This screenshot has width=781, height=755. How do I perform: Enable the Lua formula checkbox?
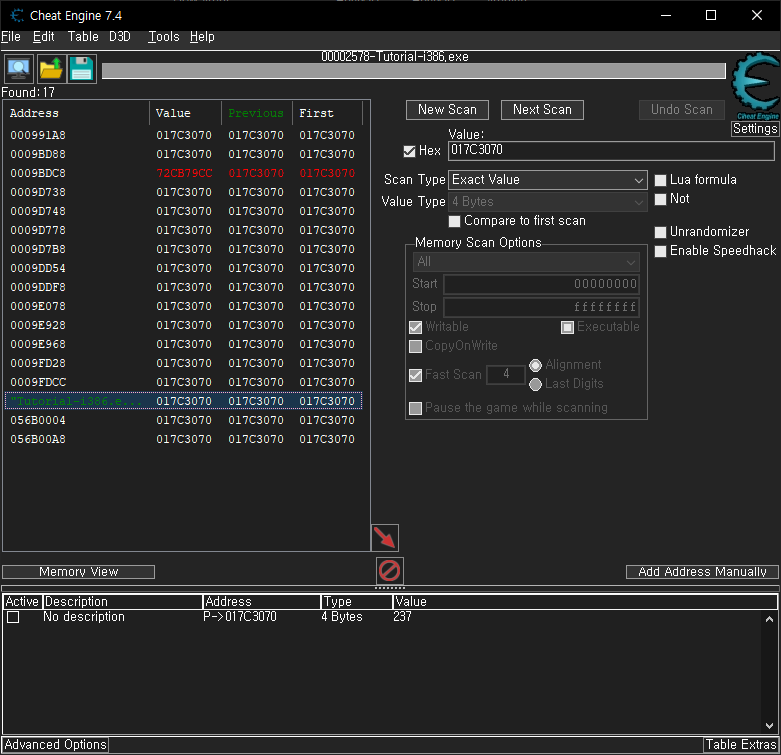tap(660, 180)
